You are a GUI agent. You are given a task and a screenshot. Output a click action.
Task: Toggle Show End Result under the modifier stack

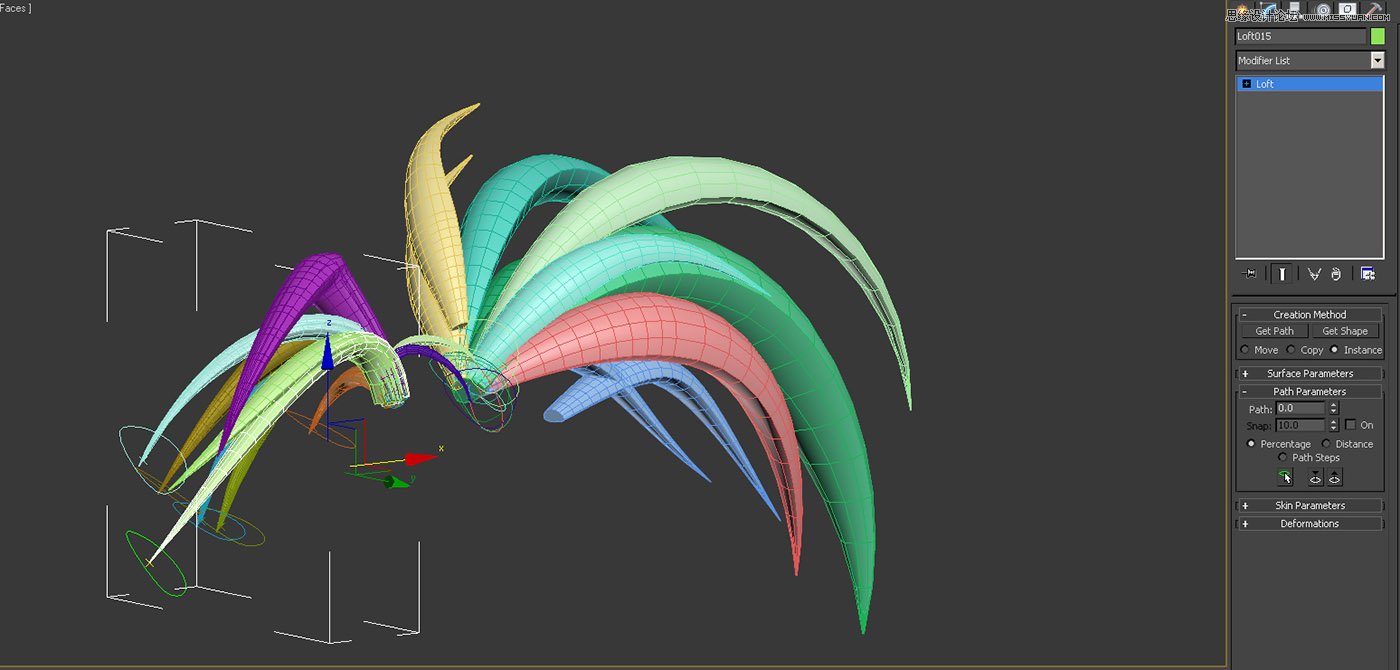(1281, 273)
